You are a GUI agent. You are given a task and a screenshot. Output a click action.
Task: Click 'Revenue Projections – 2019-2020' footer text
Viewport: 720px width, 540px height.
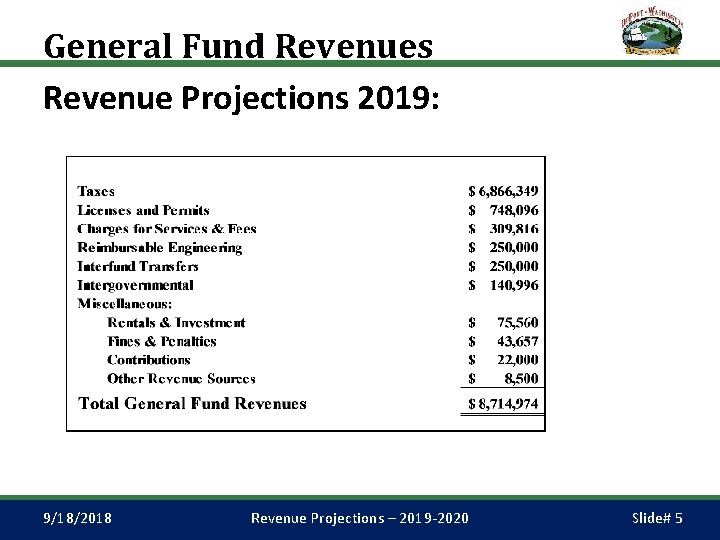pyautogui.click(x=360, y=518)
